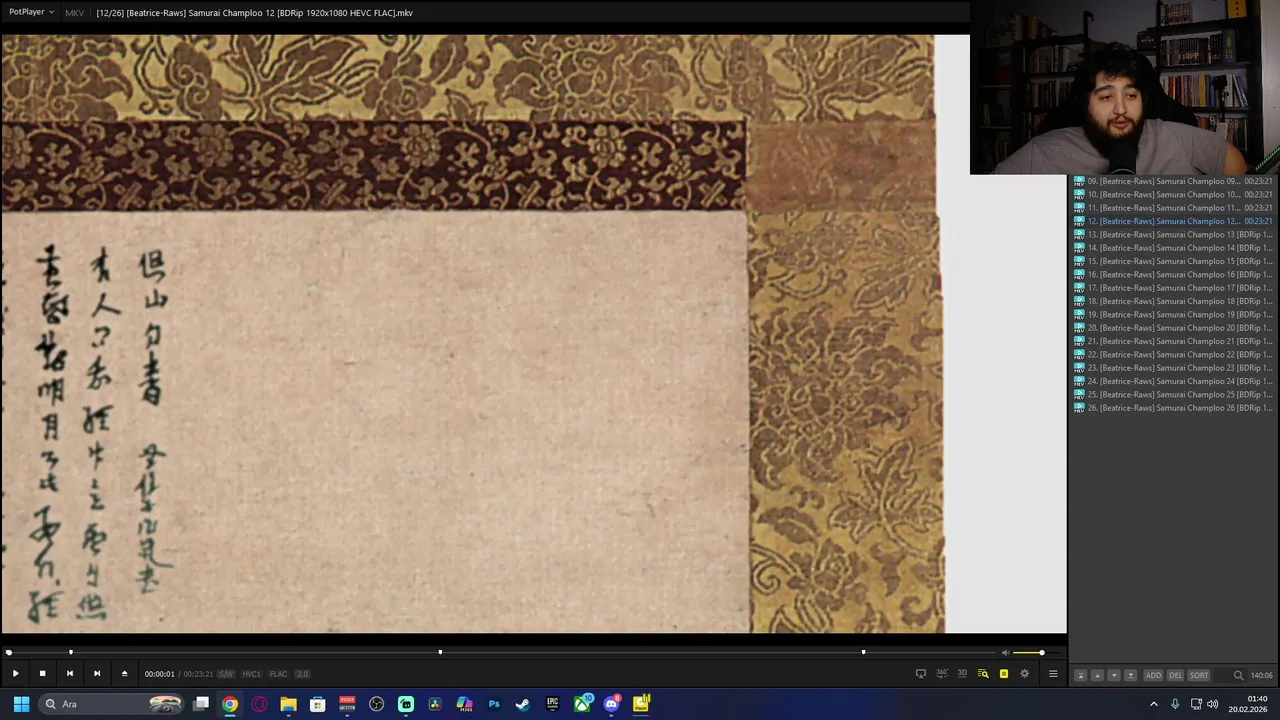1280x720 pixels.
Task: Mute audio with the speaker icon by the volume slider
Action: point(1005,652)
